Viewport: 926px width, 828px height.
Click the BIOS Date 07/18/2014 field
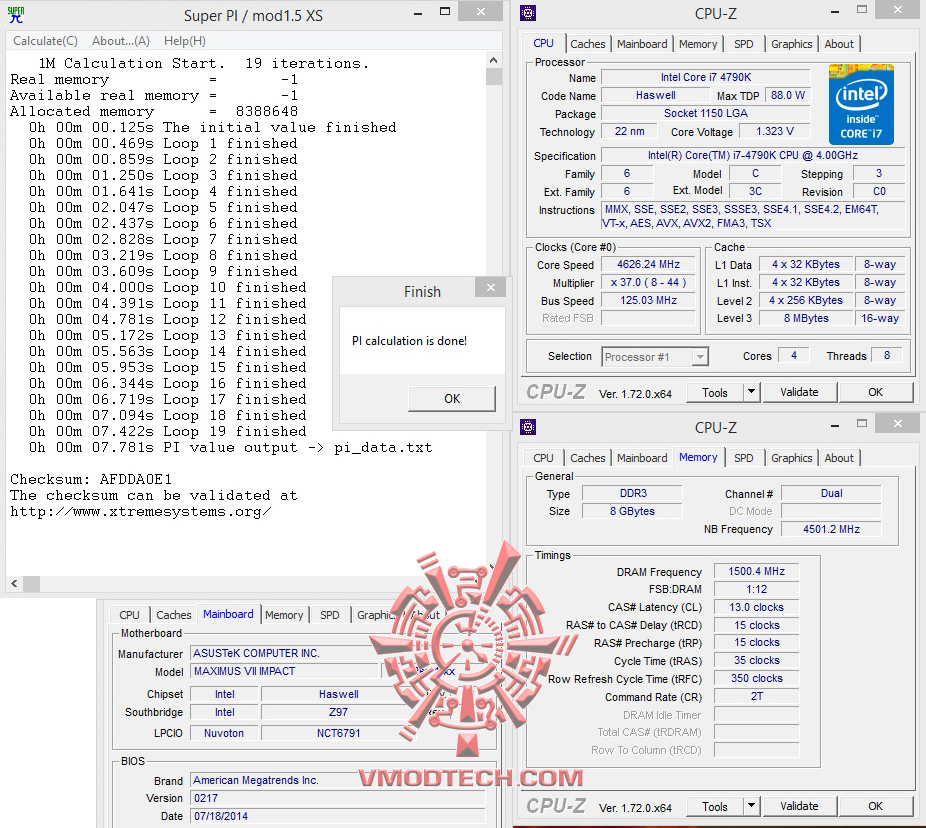(x=338, y=816)
